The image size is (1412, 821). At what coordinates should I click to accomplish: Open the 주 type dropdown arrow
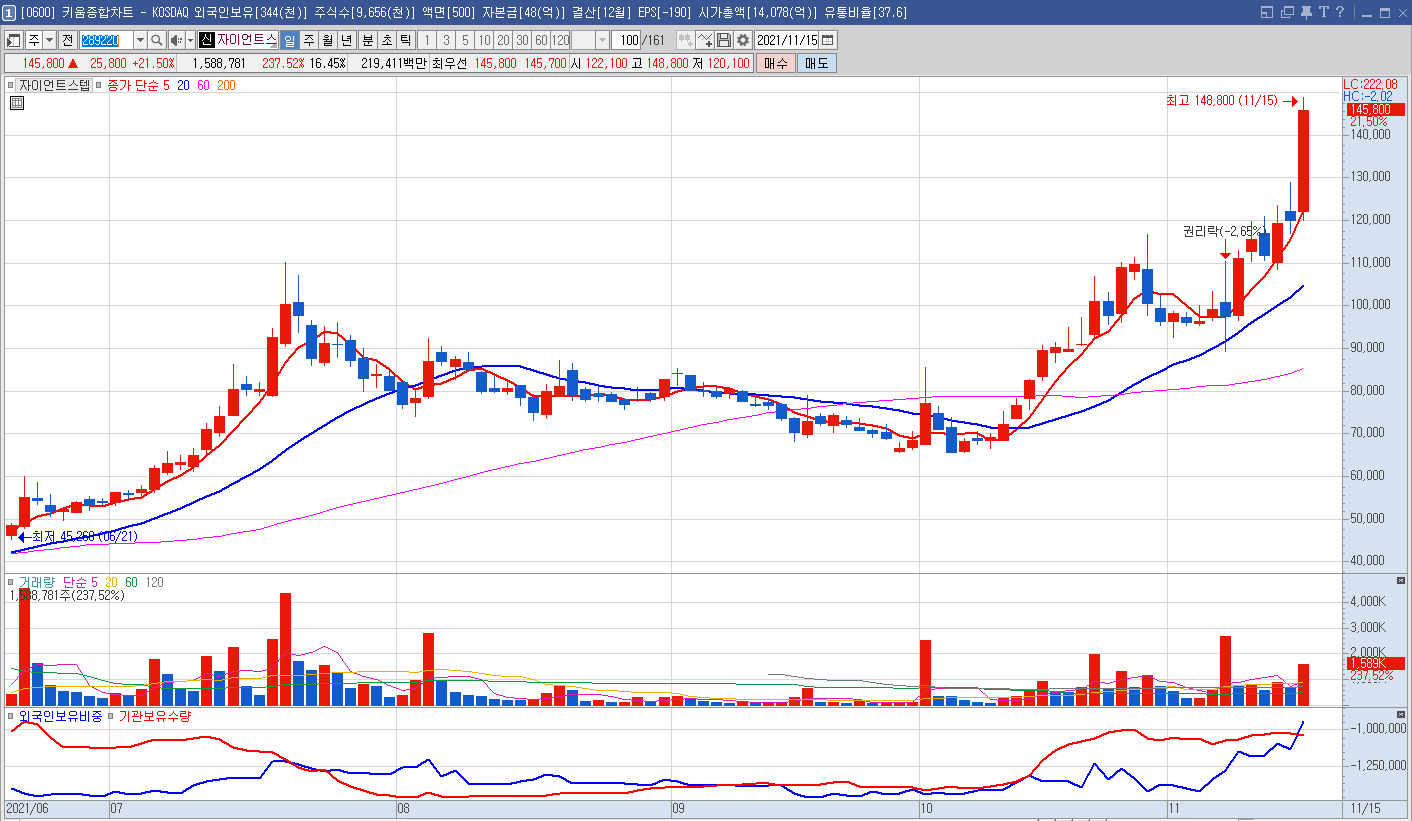(x=50, y=40)
